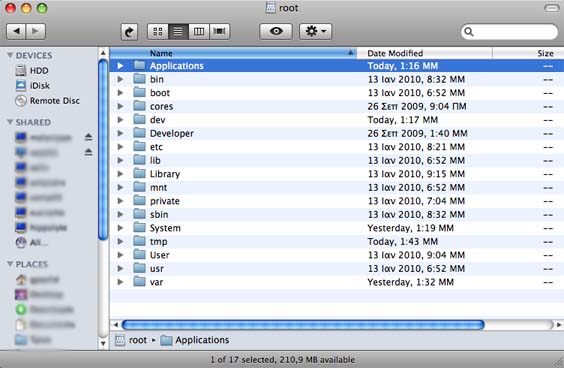The height and width of the screenshot is (368, 564).
Task: Toggle the toolbar with the pill button
Action: point(551,8)
